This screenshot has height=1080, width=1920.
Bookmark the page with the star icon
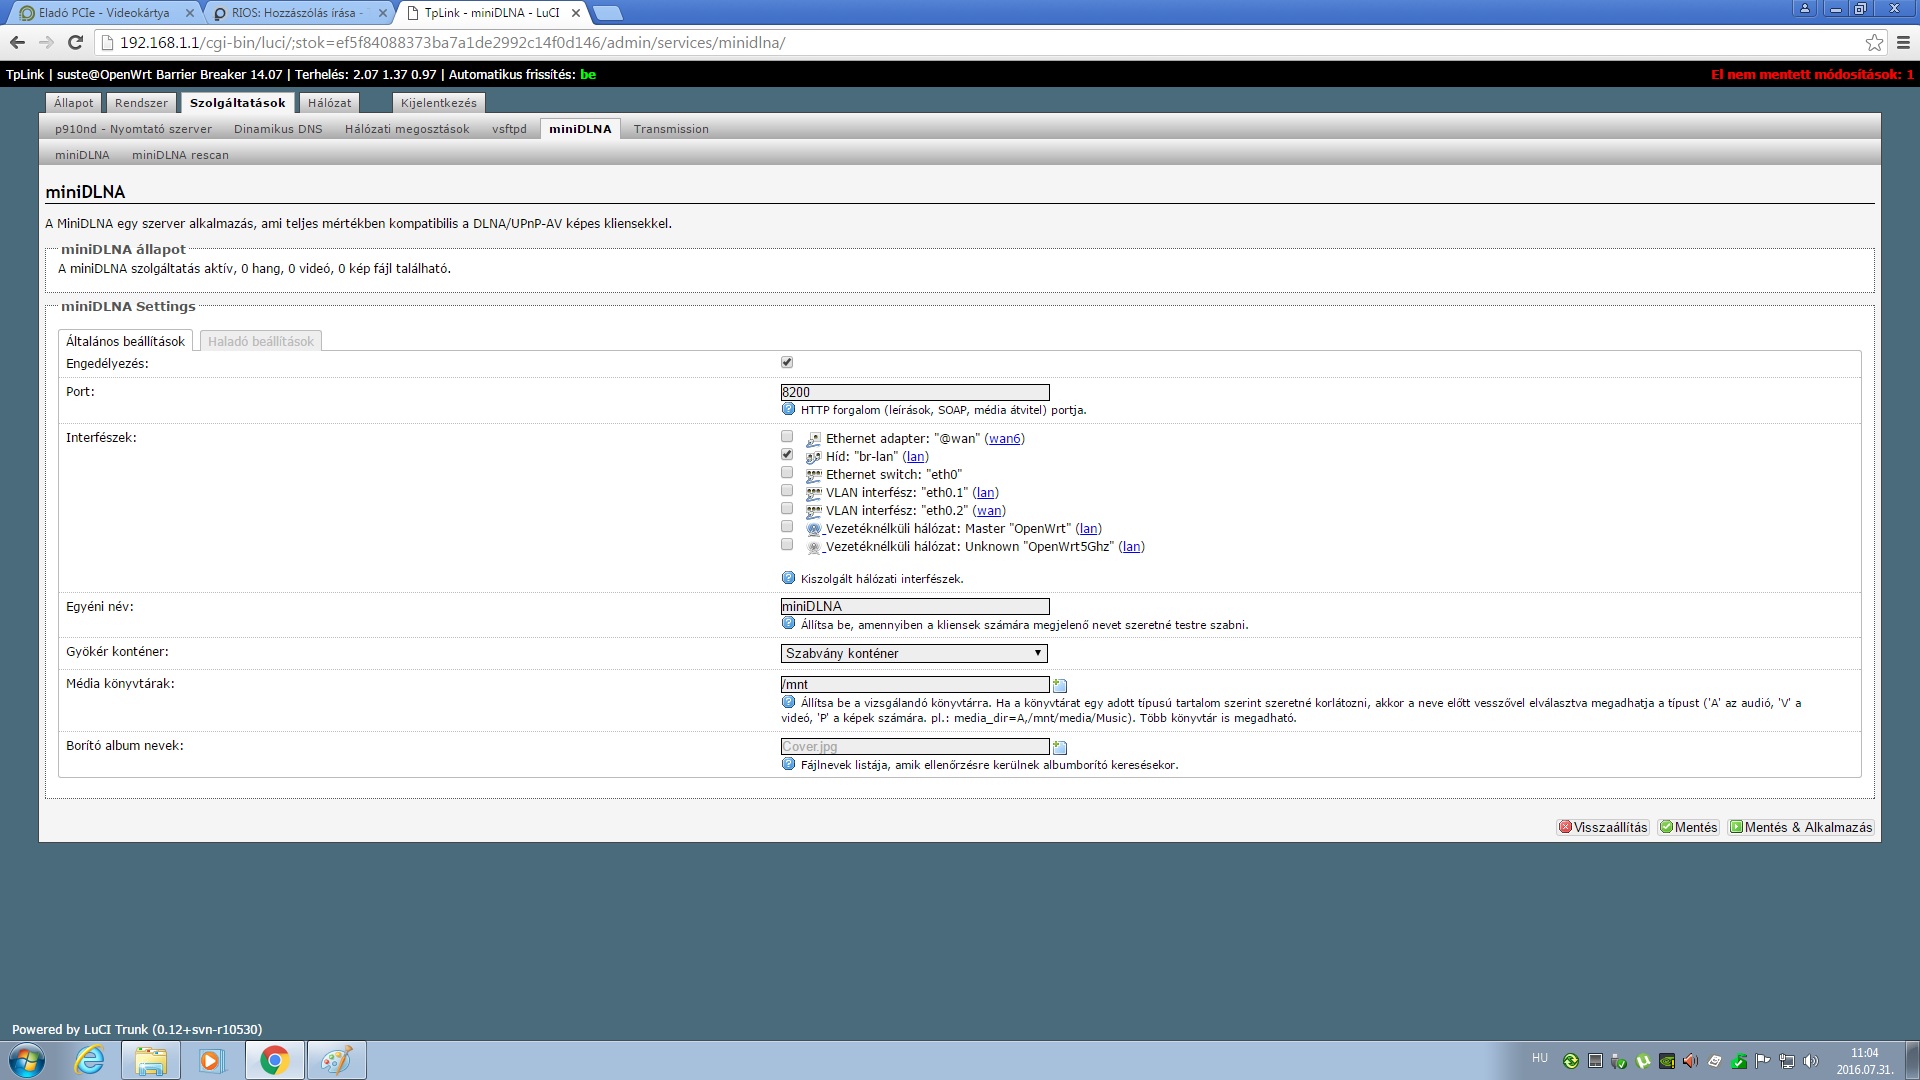(1874, 42)
